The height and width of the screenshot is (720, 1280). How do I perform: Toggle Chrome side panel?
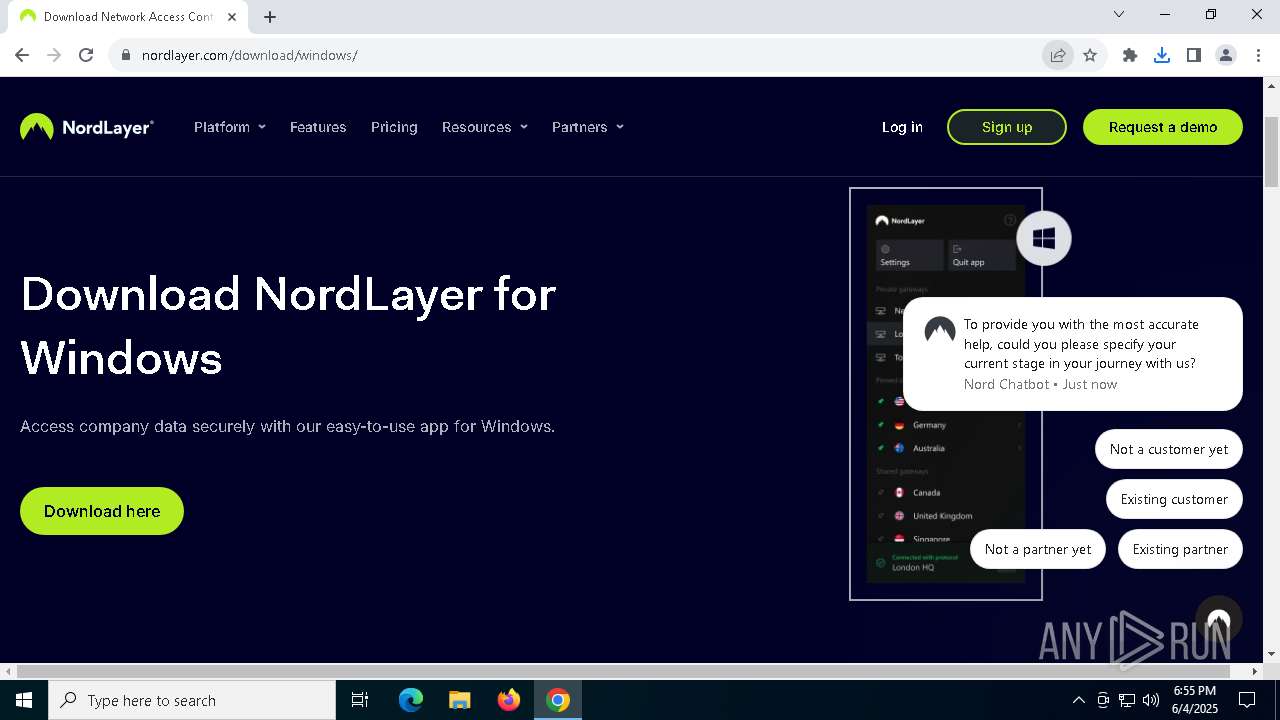(x=1194, y=55)
